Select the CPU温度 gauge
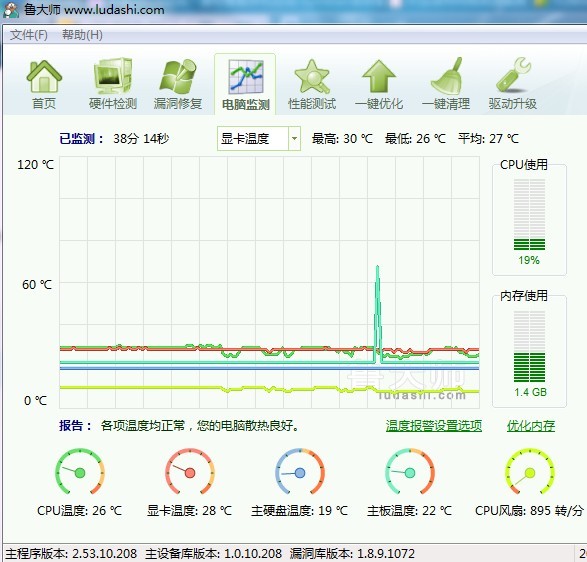The width and height of the screenshot is (587, 562). [80, 472]
